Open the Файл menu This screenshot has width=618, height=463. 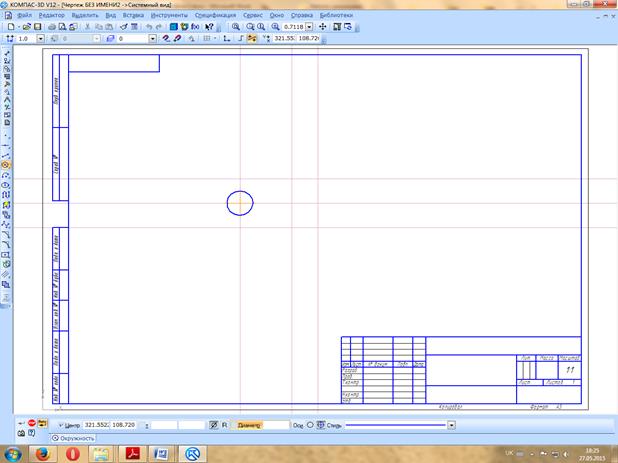pos(24,16)
